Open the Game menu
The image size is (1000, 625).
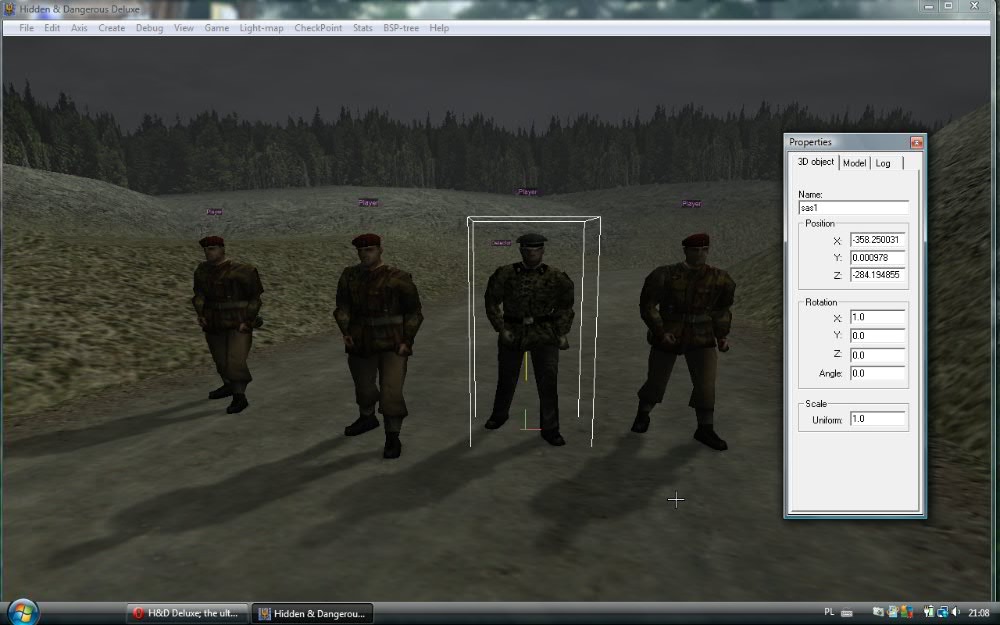tap(217, 28)
